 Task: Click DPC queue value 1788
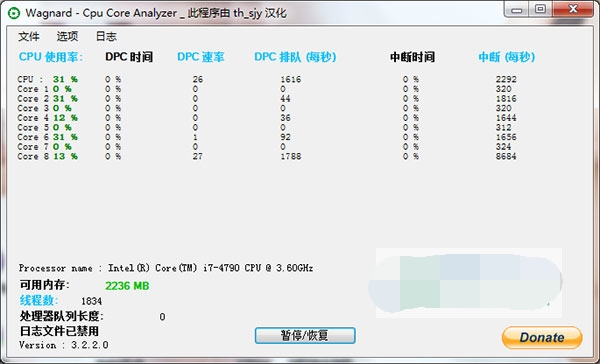click(x=291, y=156)
